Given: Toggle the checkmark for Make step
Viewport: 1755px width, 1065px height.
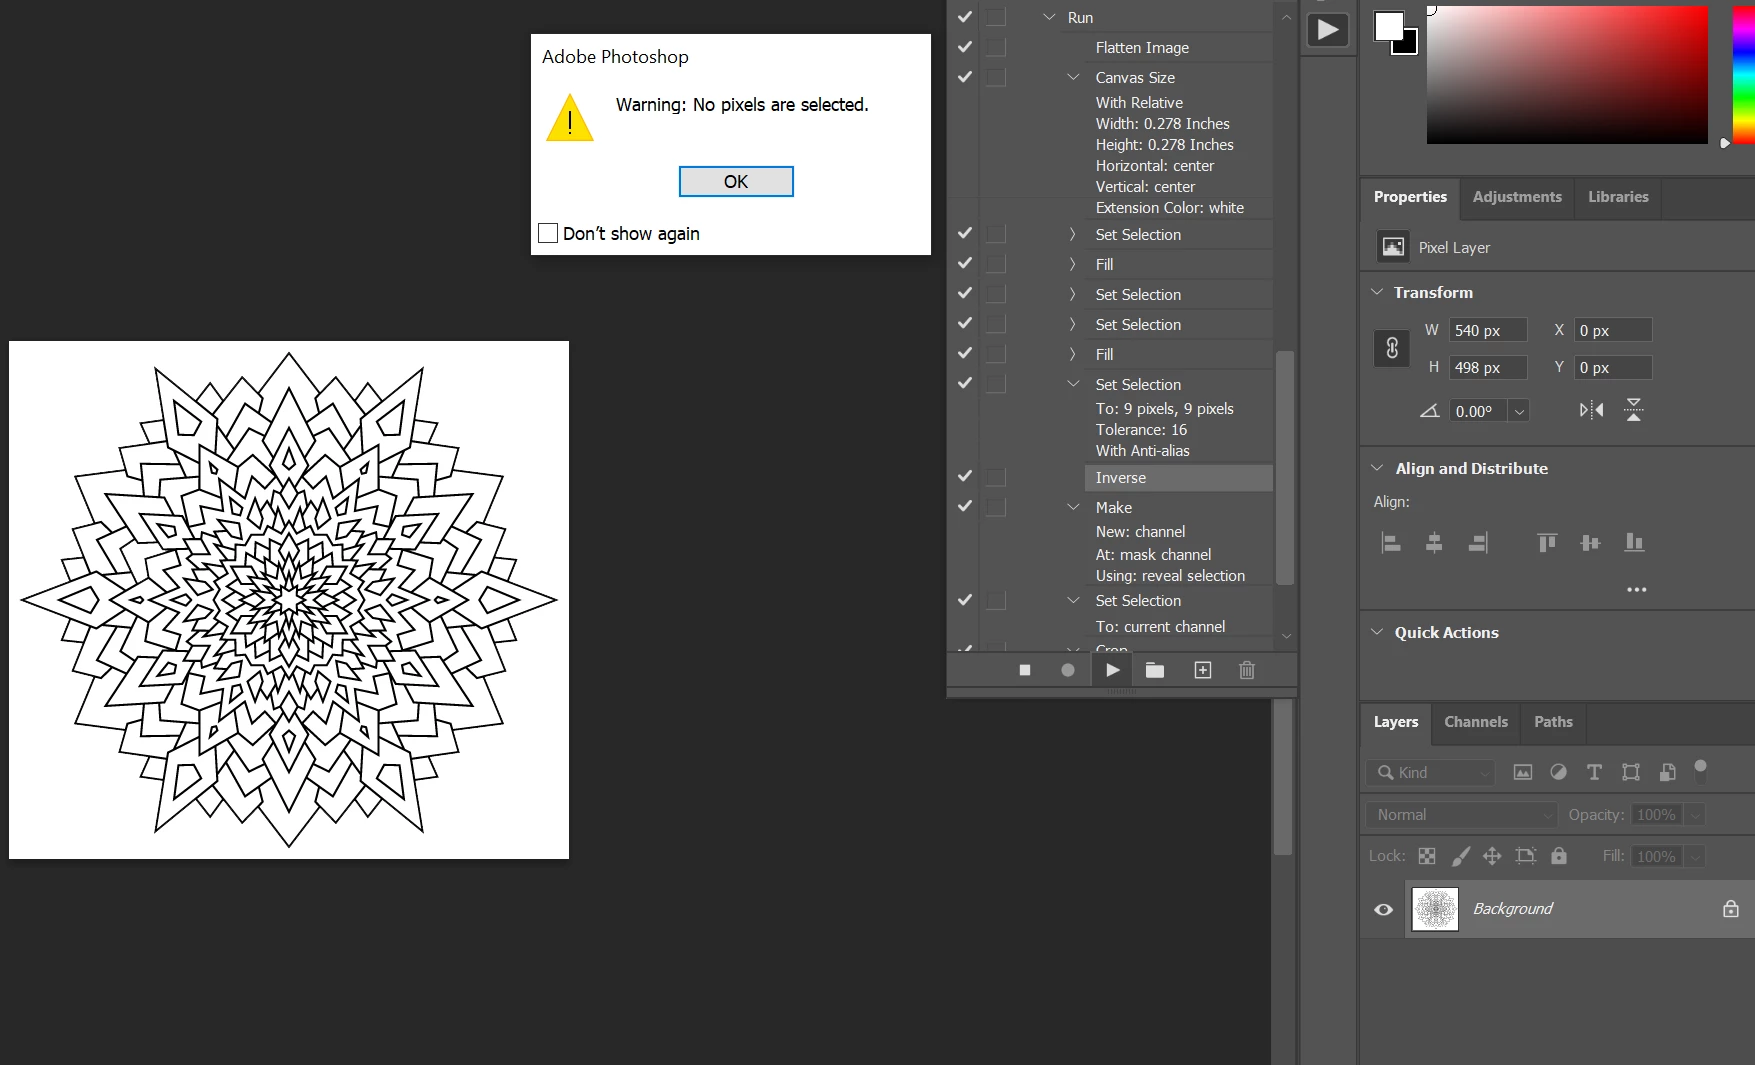Looking at the screenshot, I should [x=965, y=507].
